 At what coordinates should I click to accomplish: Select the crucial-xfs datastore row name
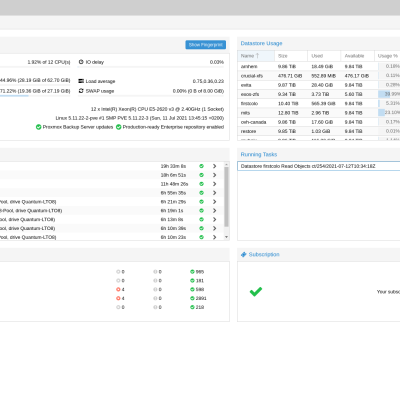(252, 76)
